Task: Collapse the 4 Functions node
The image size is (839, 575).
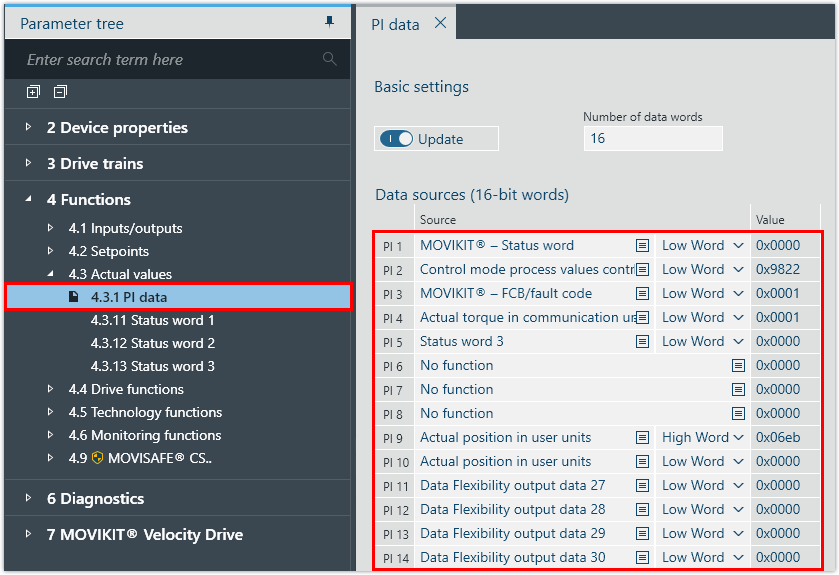Action: [29, 200]
